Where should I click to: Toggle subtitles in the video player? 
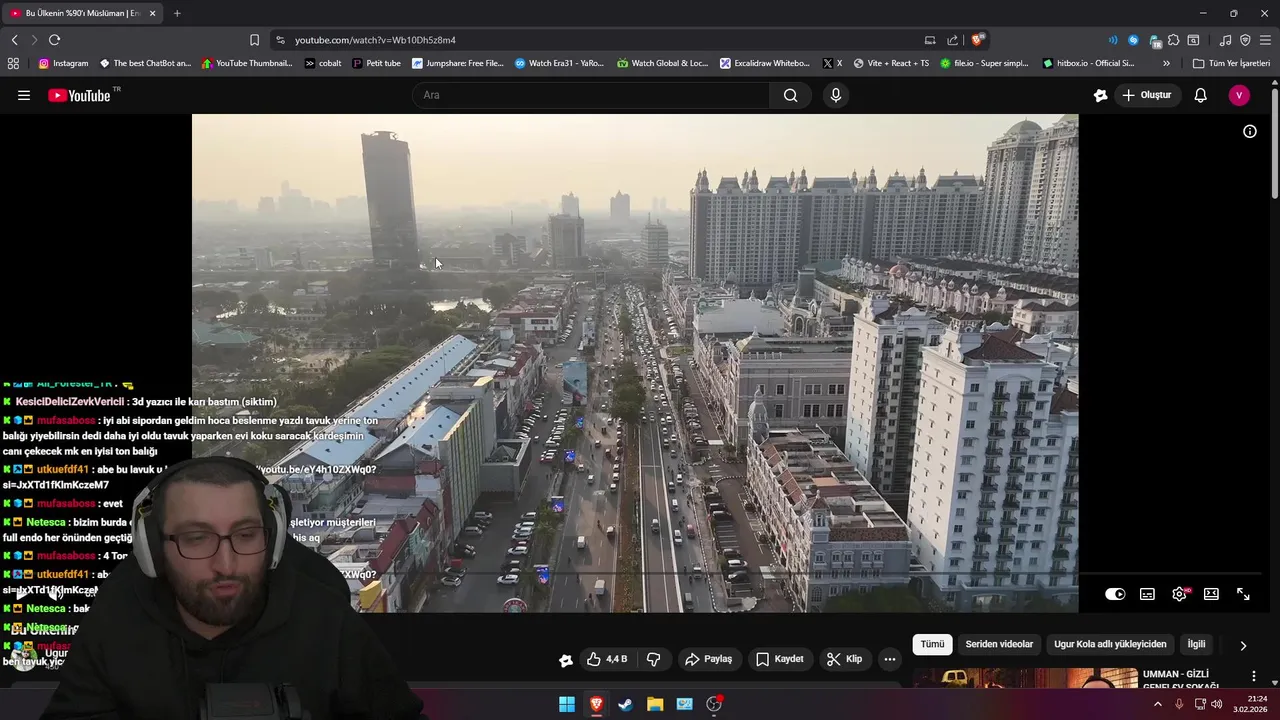[x=1147, y=594]
